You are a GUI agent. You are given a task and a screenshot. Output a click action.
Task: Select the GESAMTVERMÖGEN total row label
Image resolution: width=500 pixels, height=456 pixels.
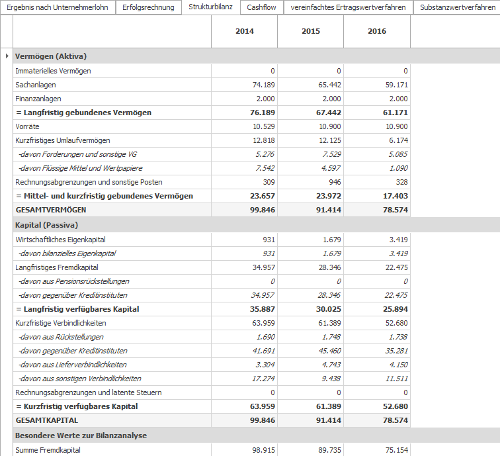pos(51,210)
